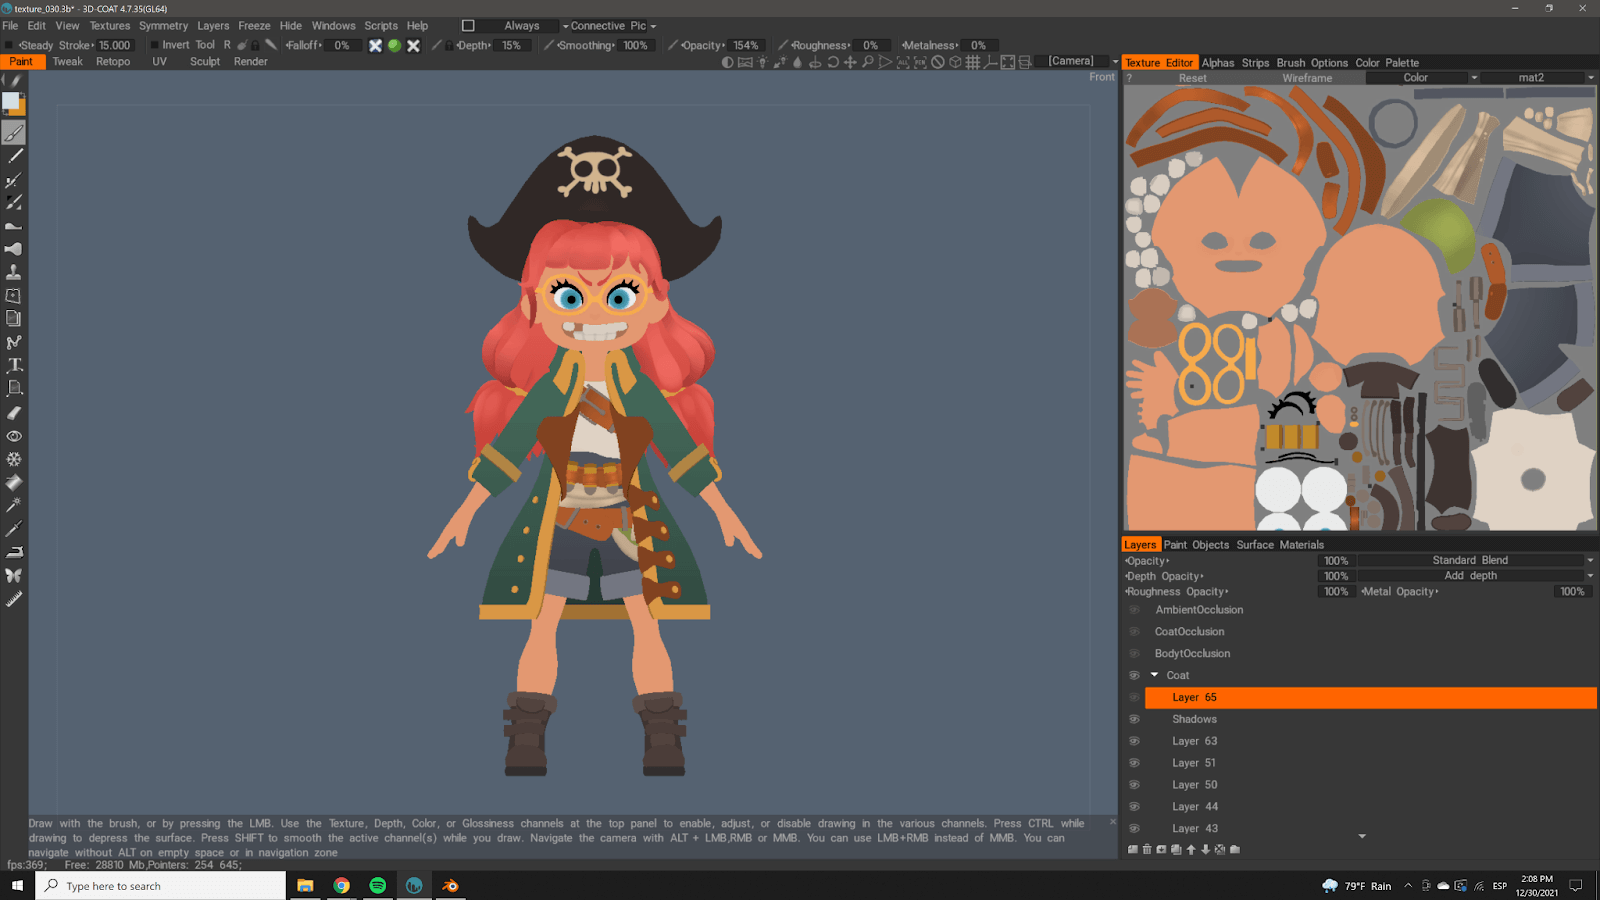Collapse the Coat layer group
This screenshot has width=1600, height=900.
tap(1154, 675)
